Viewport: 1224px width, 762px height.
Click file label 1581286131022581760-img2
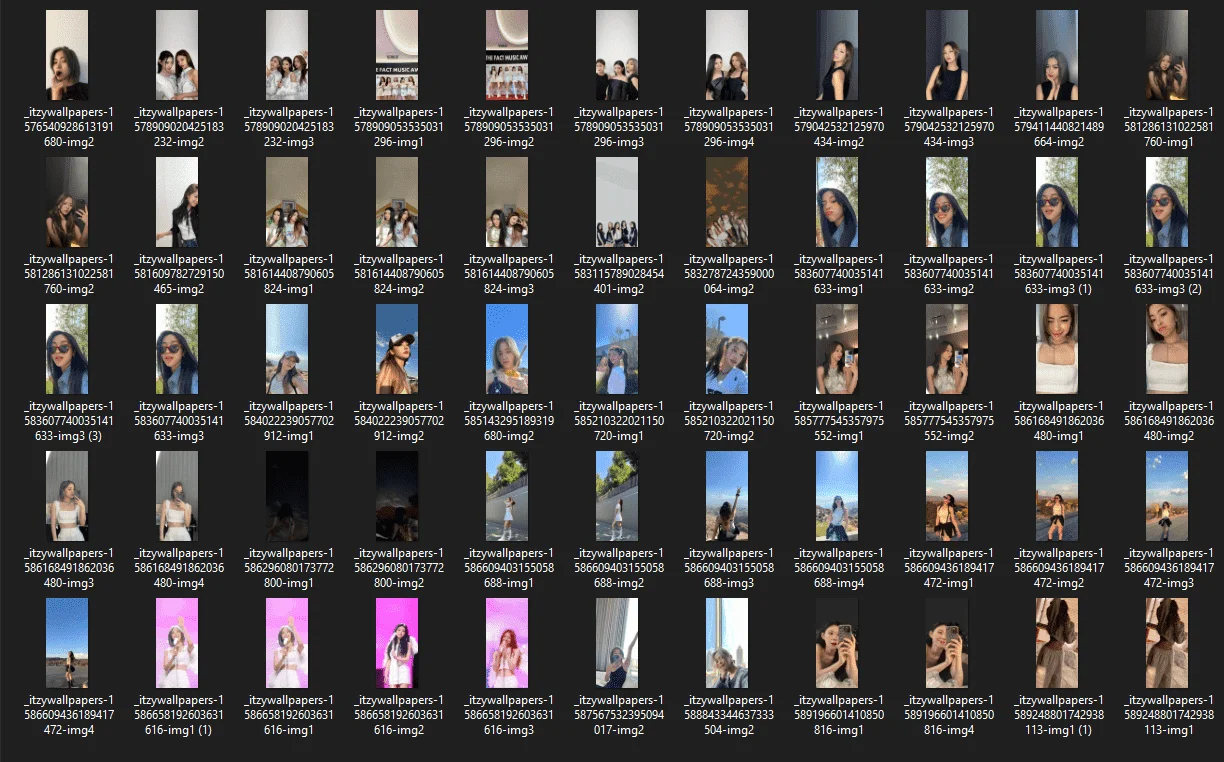tap(67, 275)
